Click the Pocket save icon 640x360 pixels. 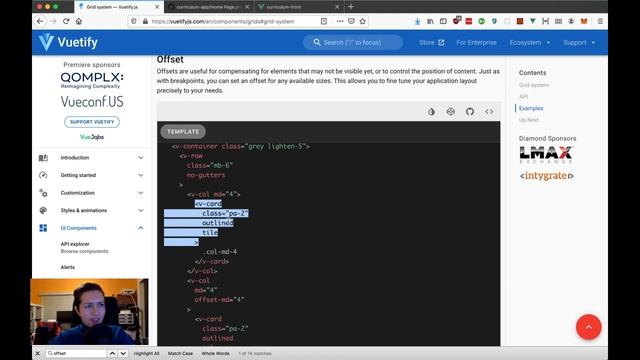point(351,21)
